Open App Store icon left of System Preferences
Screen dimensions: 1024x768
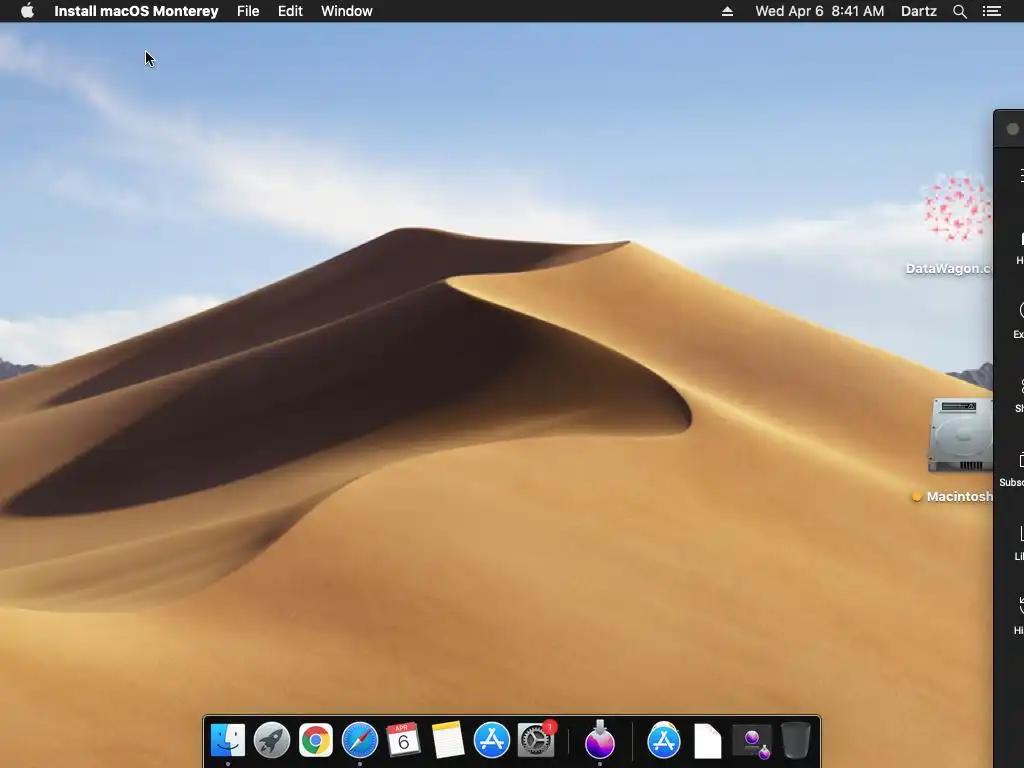(x=492, y=740)
